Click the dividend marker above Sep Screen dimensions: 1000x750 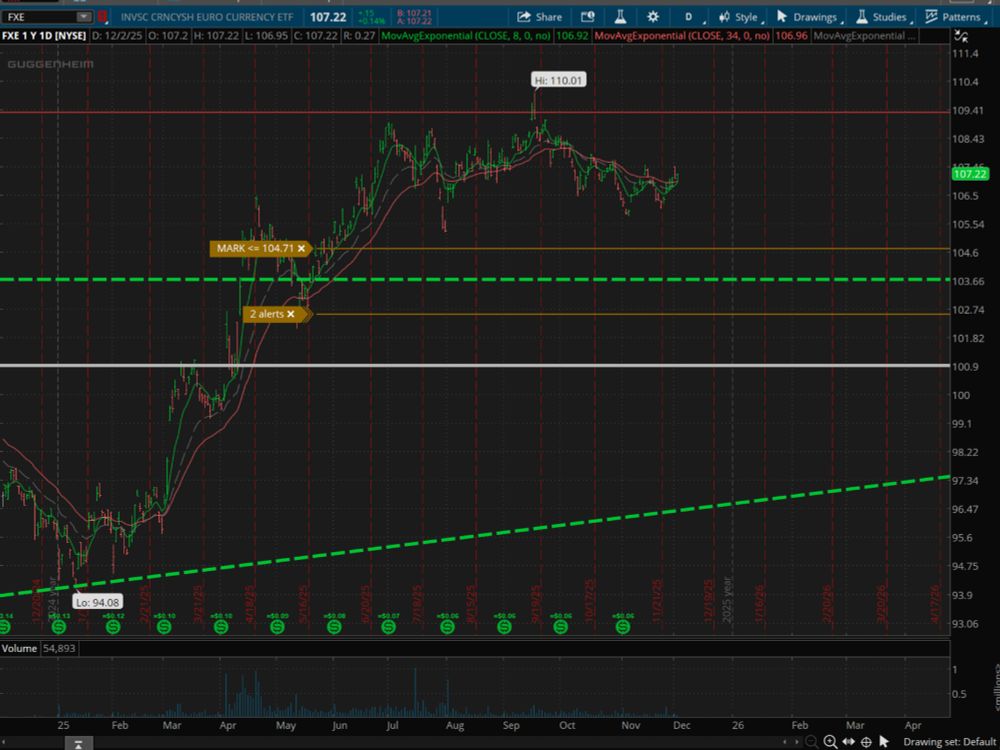[x=504, y=627]
